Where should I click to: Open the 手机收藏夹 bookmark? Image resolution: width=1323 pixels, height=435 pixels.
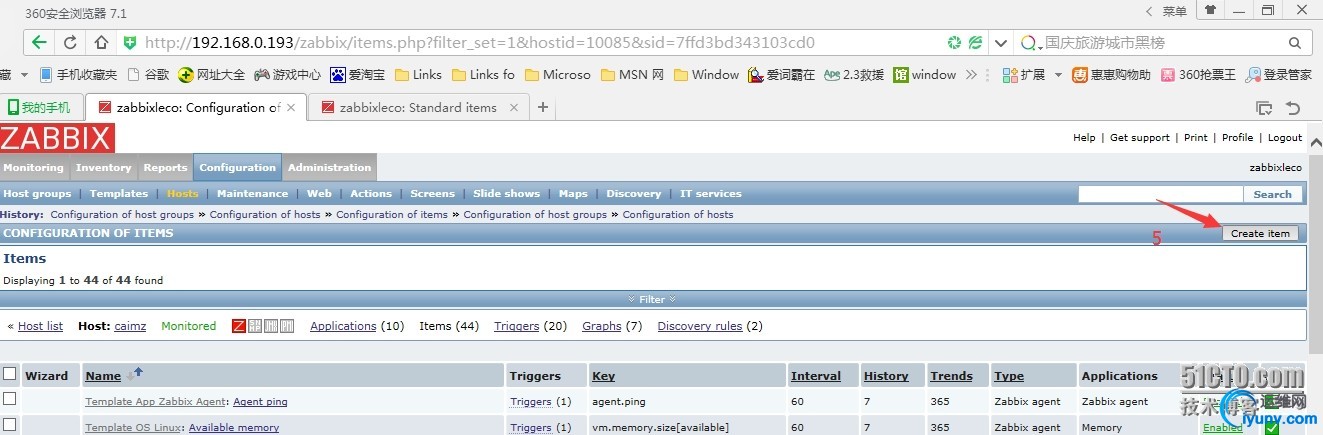tap(78, 74)
